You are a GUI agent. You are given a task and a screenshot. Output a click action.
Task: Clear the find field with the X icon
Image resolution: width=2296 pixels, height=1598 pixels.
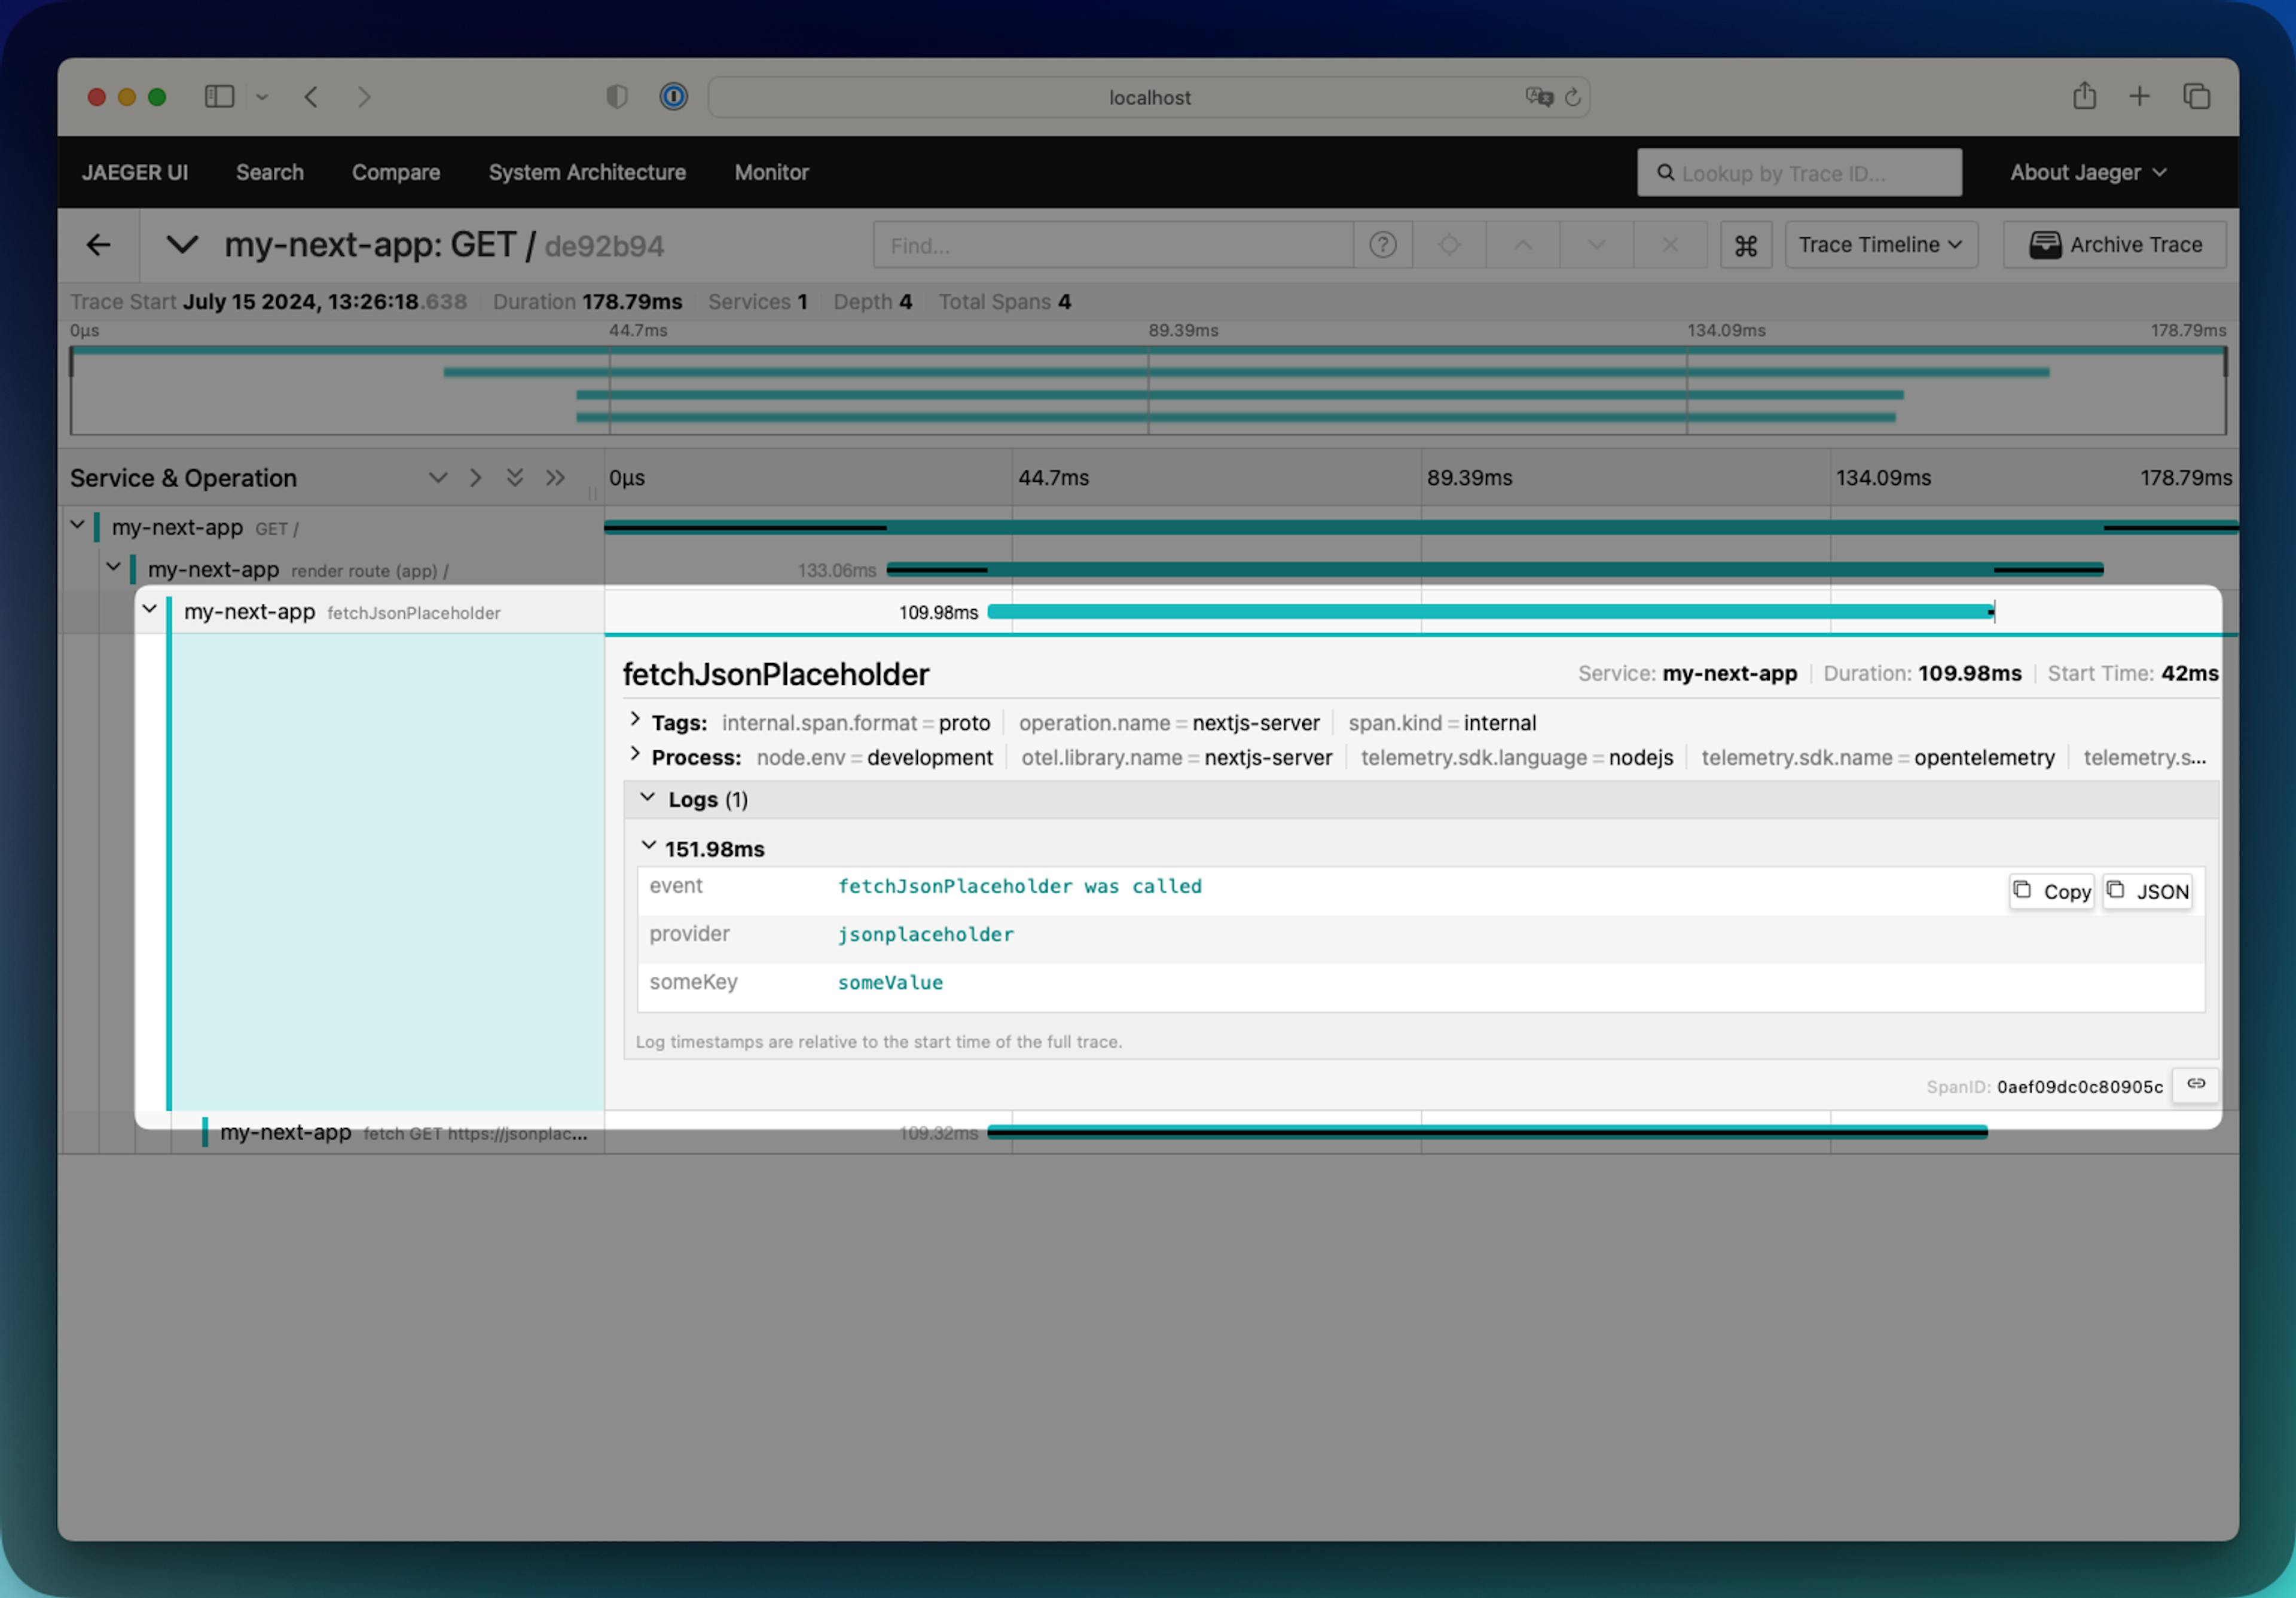tap(1669, 245)
